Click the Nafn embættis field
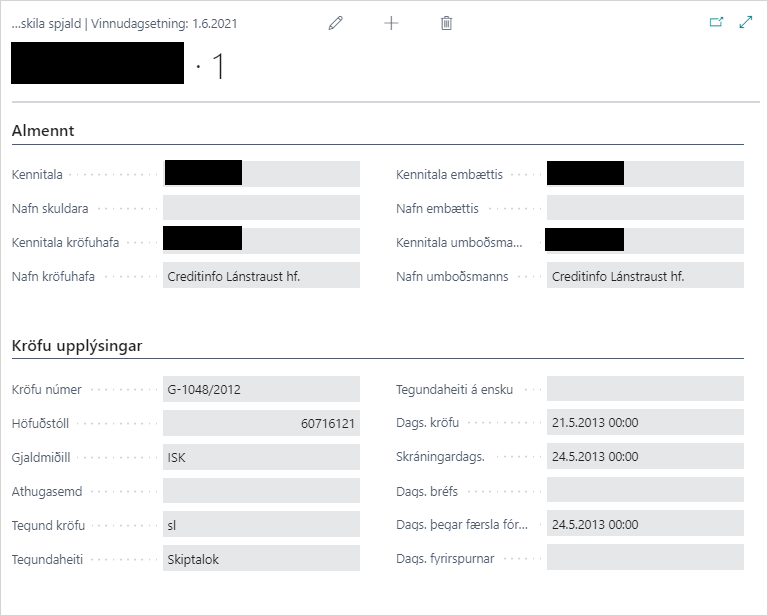768x616 pixels. point(645,208)
